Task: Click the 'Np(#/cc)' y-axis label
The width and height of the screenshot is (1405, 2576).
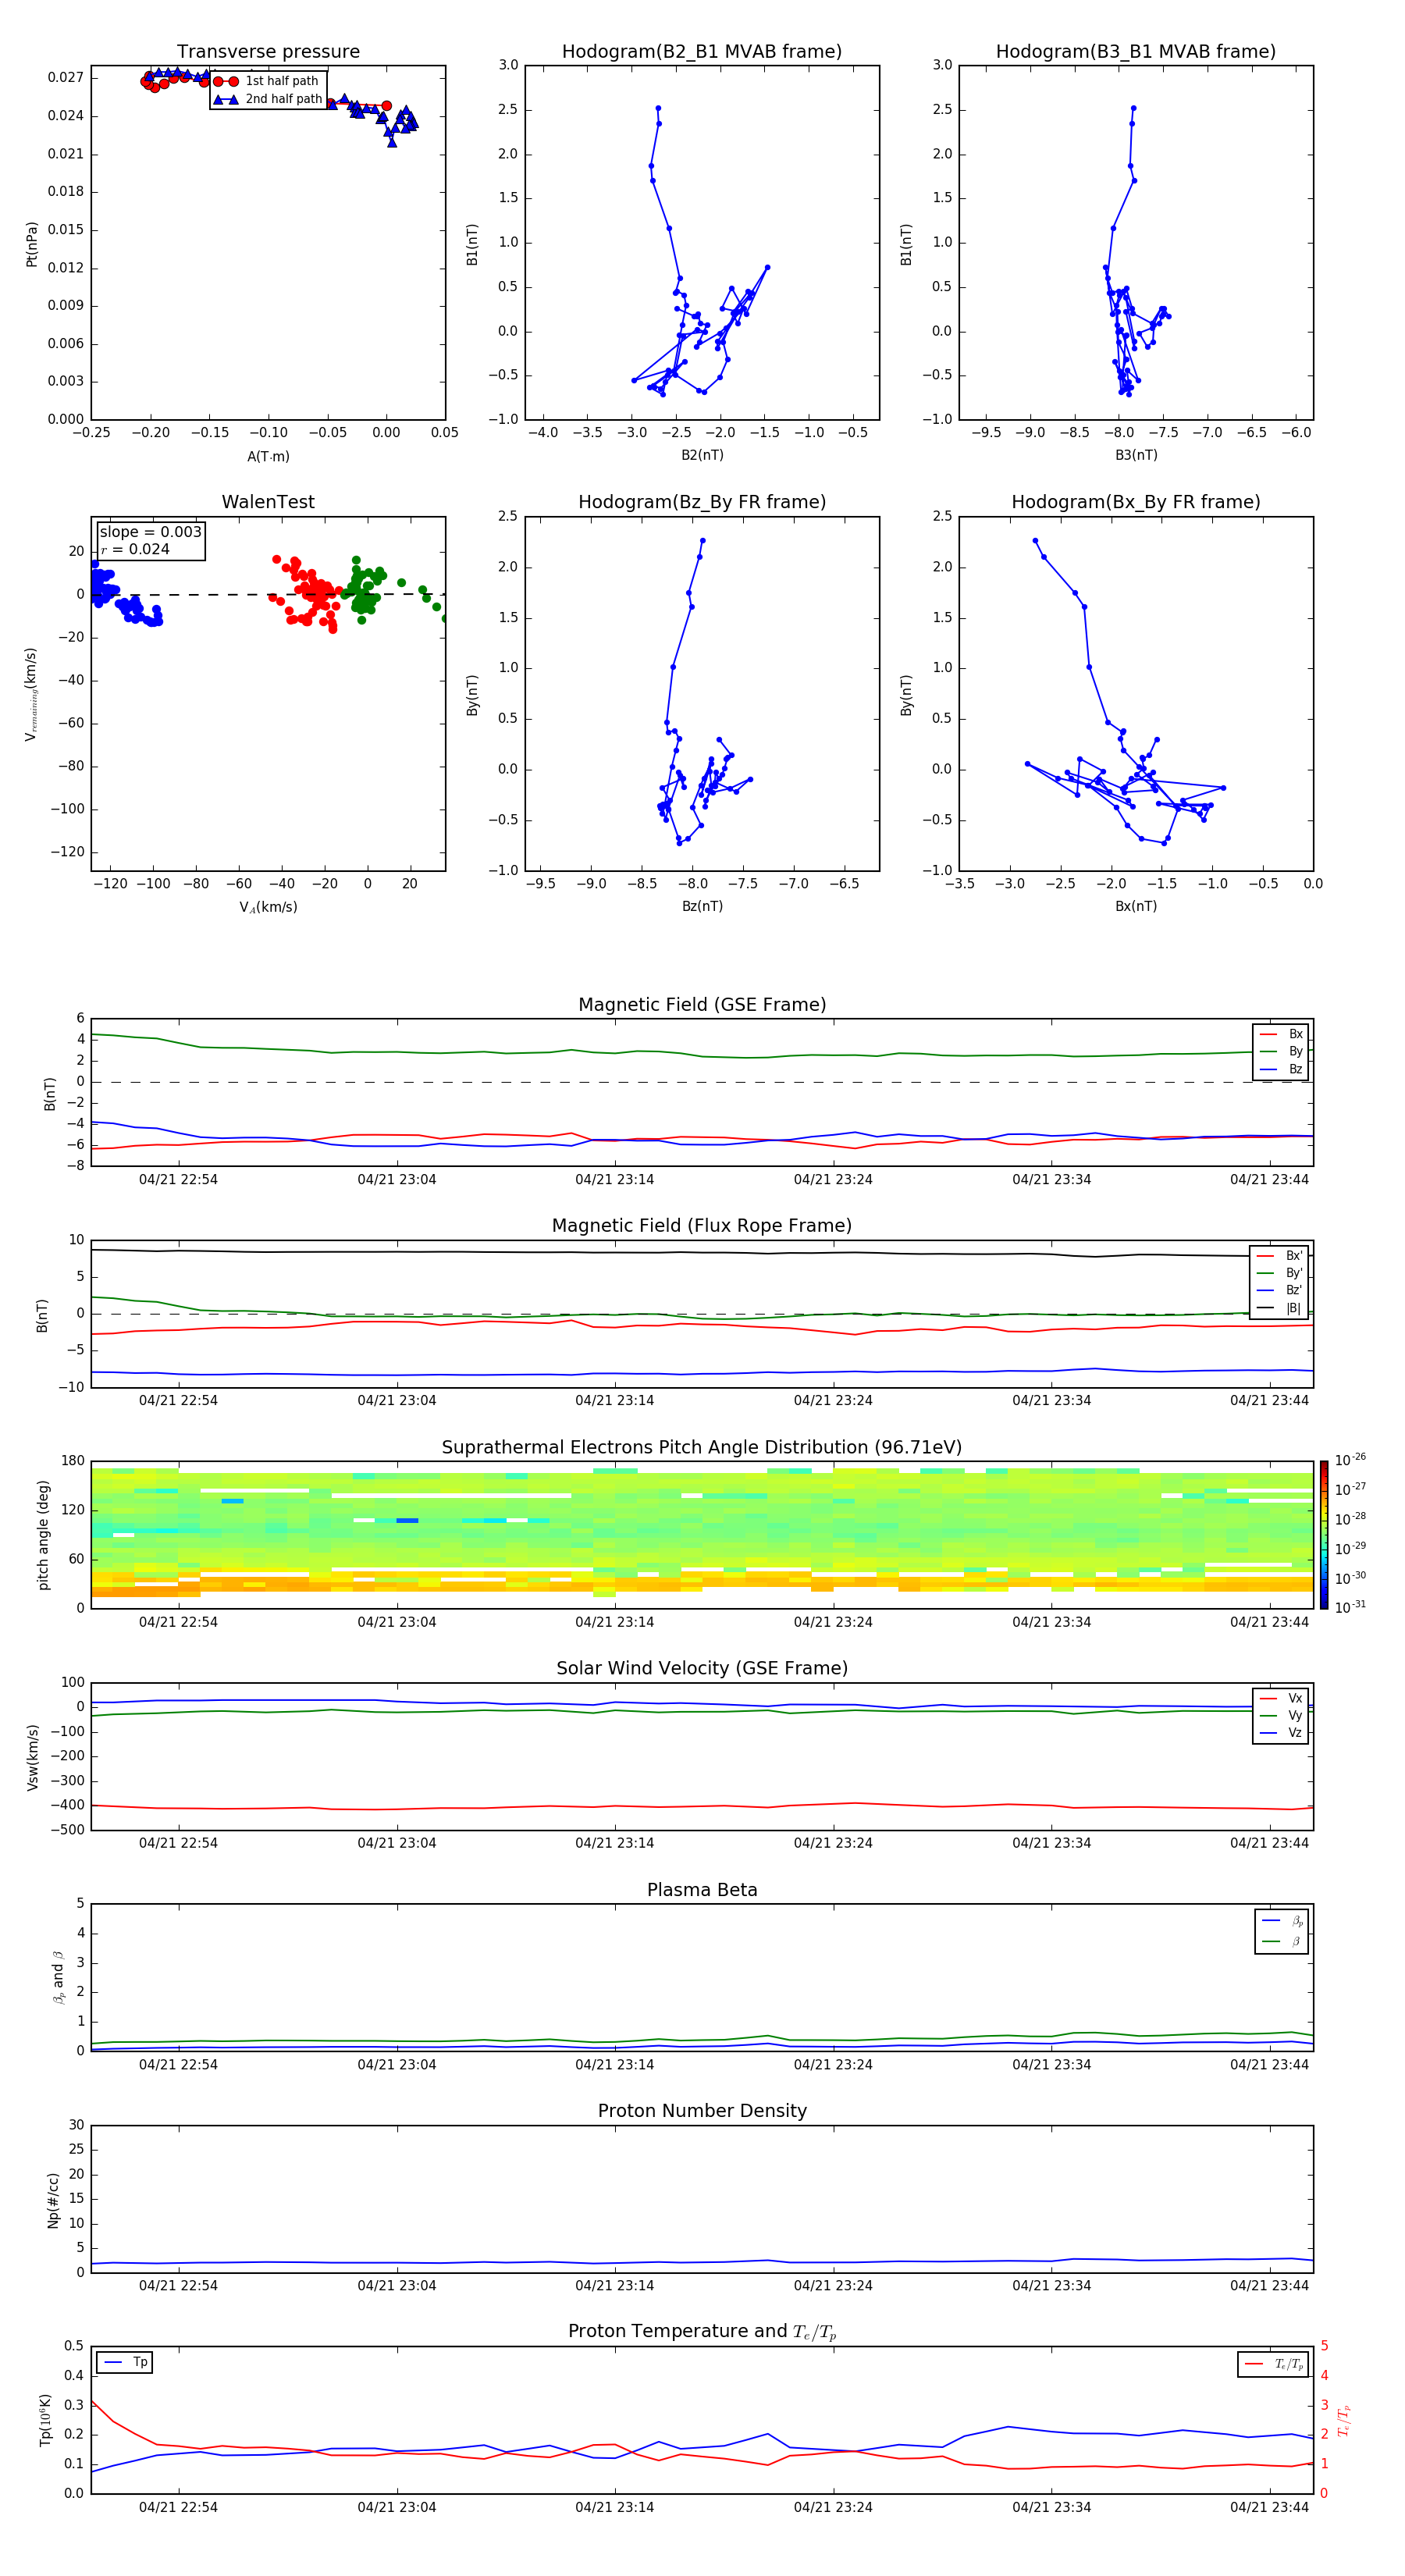Action: [53, 2200]
